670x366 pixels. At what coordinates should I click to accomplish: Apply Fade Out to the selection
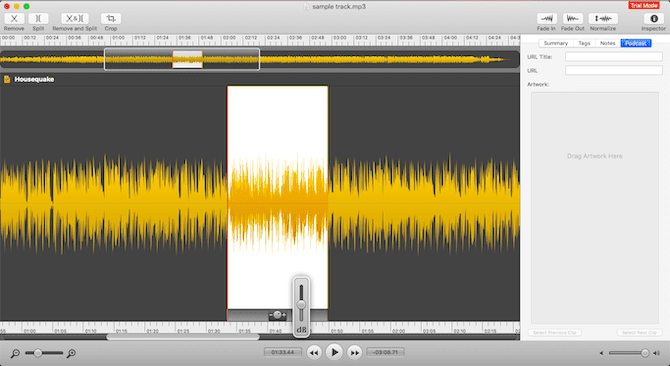coord(573,18)
